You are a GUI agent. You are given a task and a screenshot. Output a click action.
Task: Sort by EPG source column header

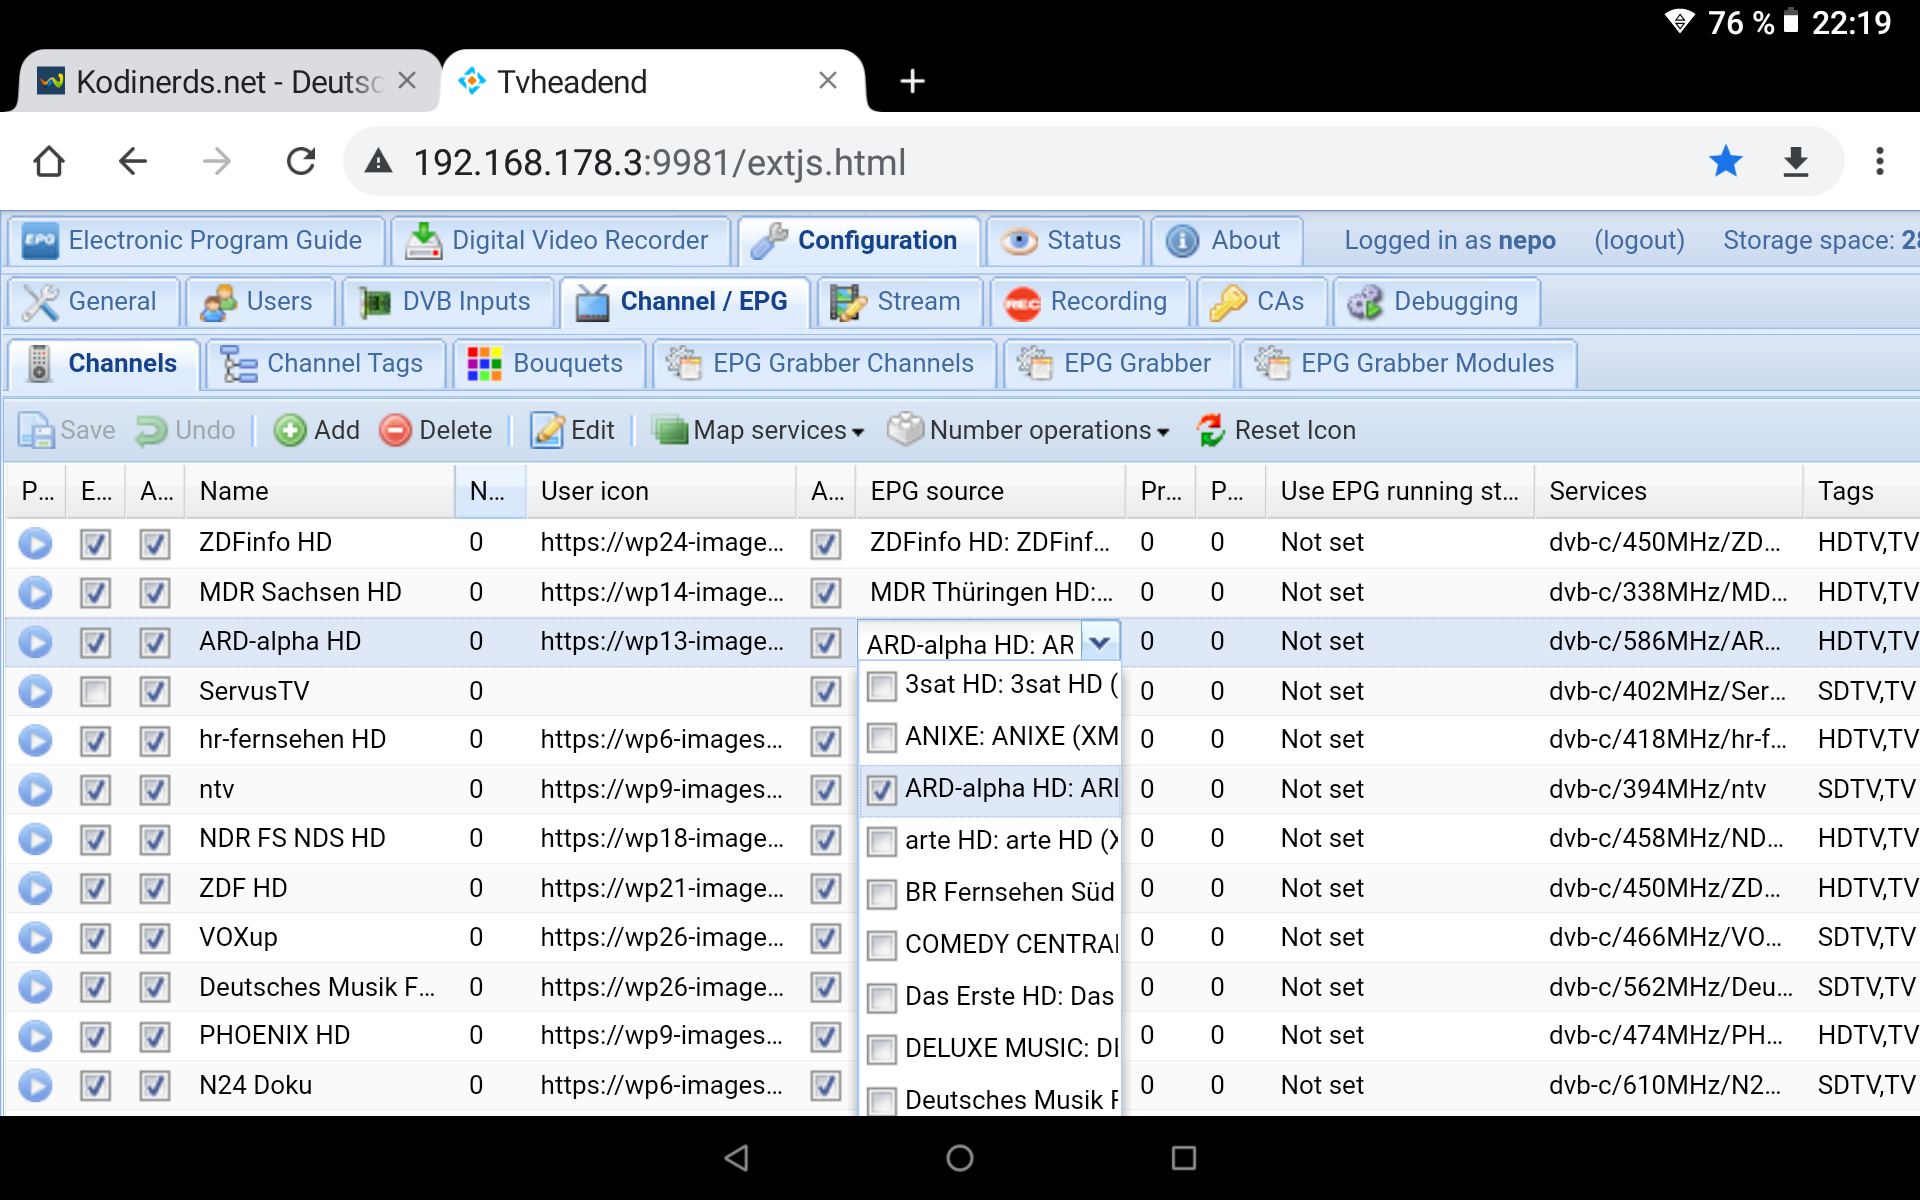coord(990,491)
